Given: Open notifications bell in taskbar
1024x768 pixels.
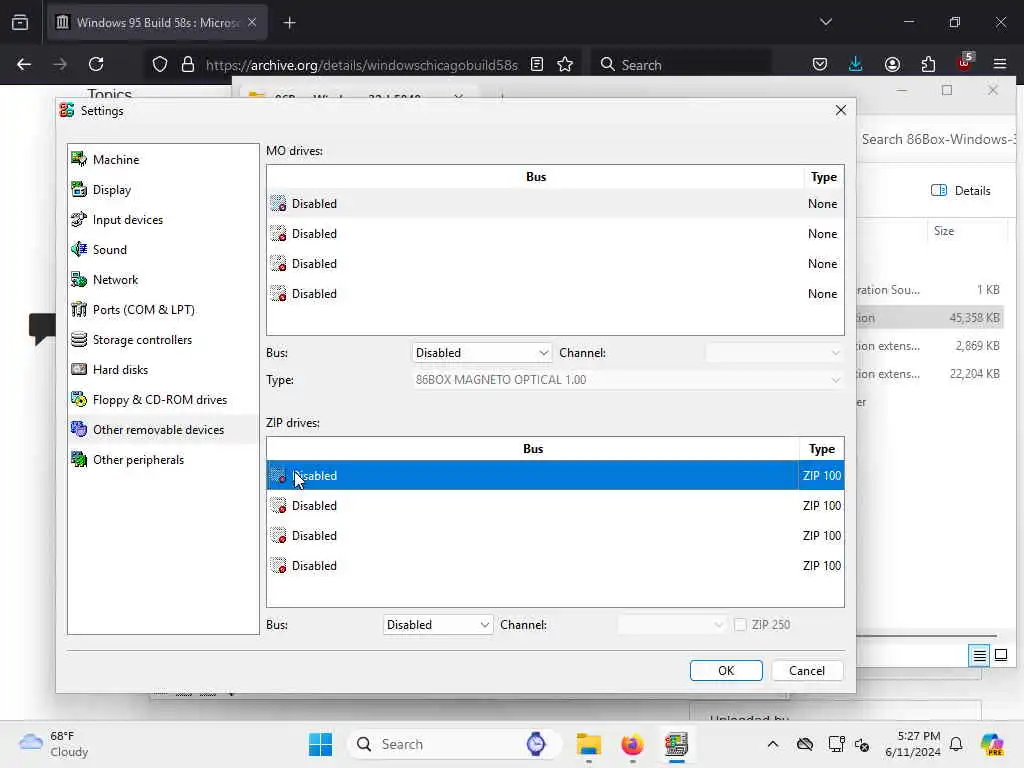Looking at the screenshot, I should coord(956,744).
